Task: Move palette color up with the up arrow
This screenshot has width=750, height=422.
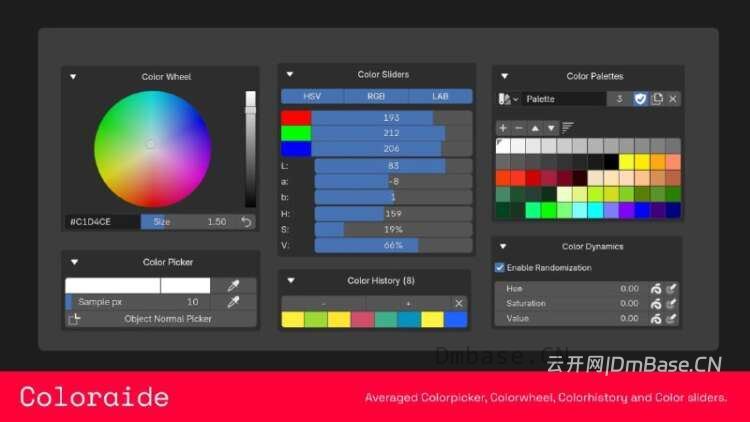Action: [535, 128]
